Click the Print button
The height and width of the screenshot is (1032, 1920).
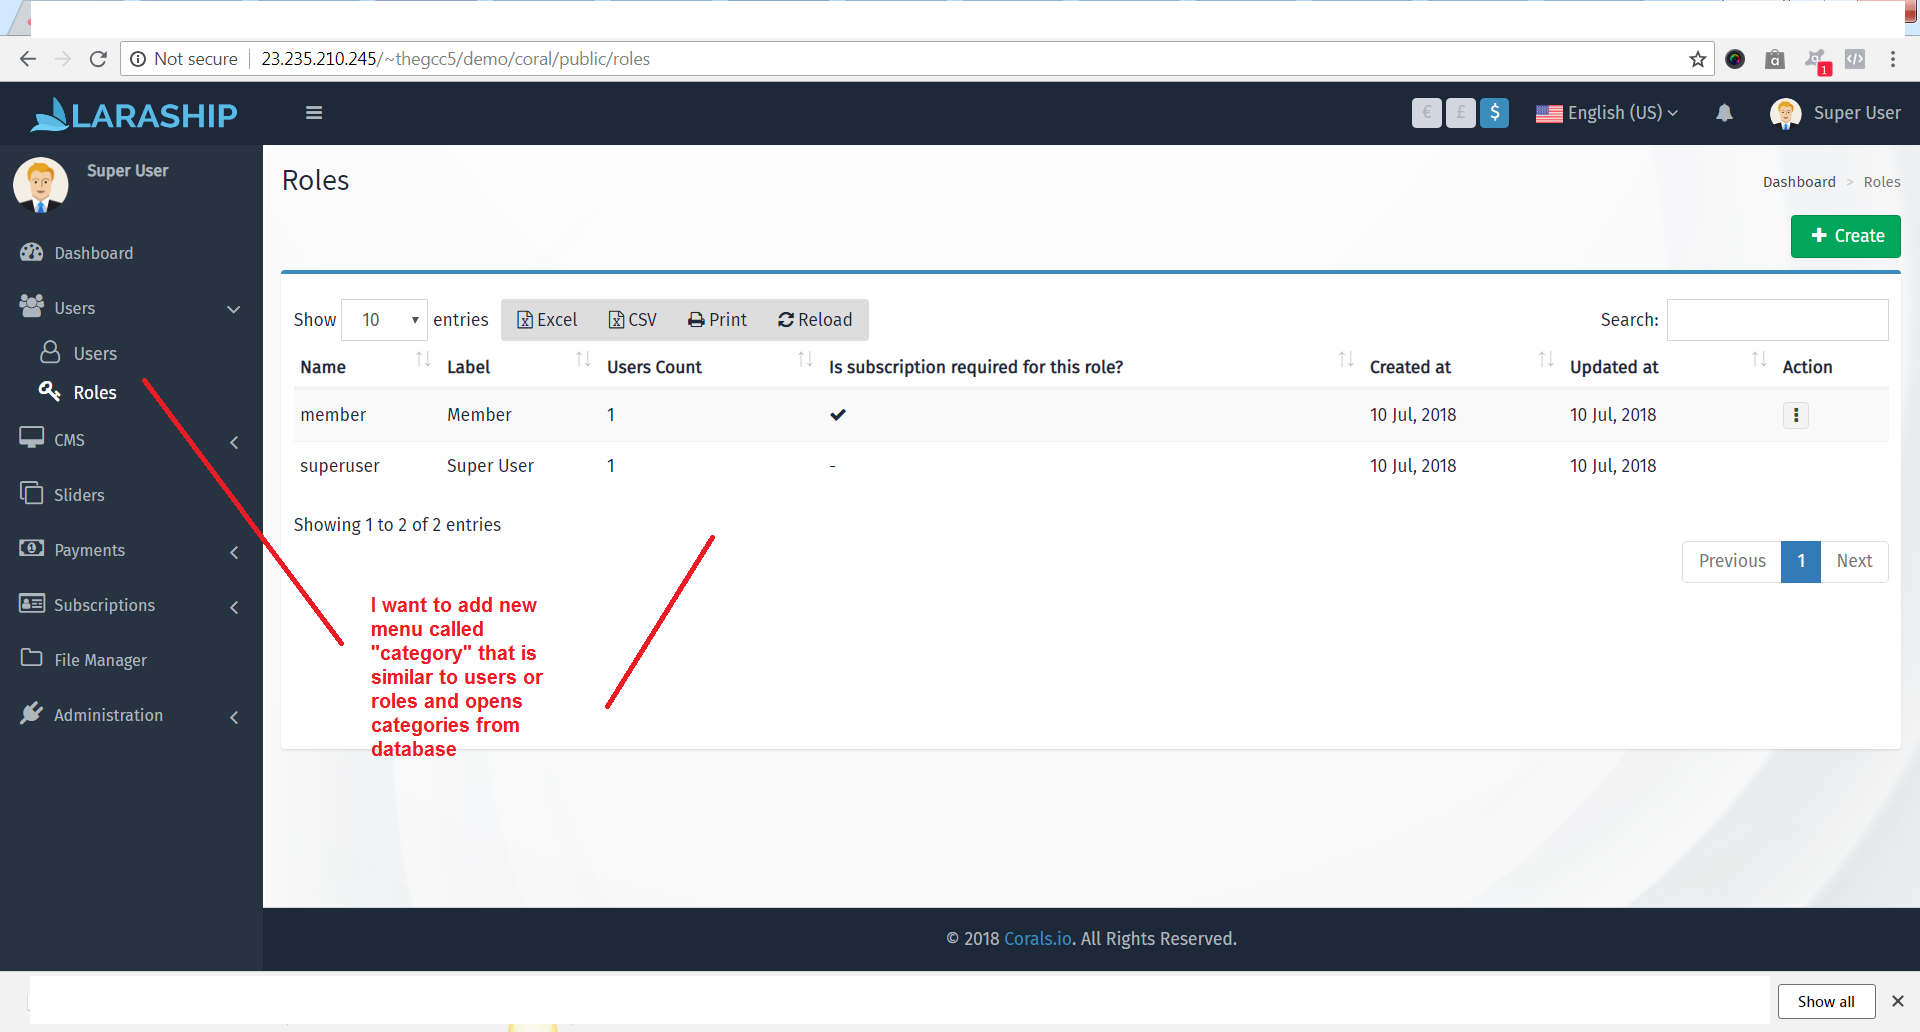717,320
